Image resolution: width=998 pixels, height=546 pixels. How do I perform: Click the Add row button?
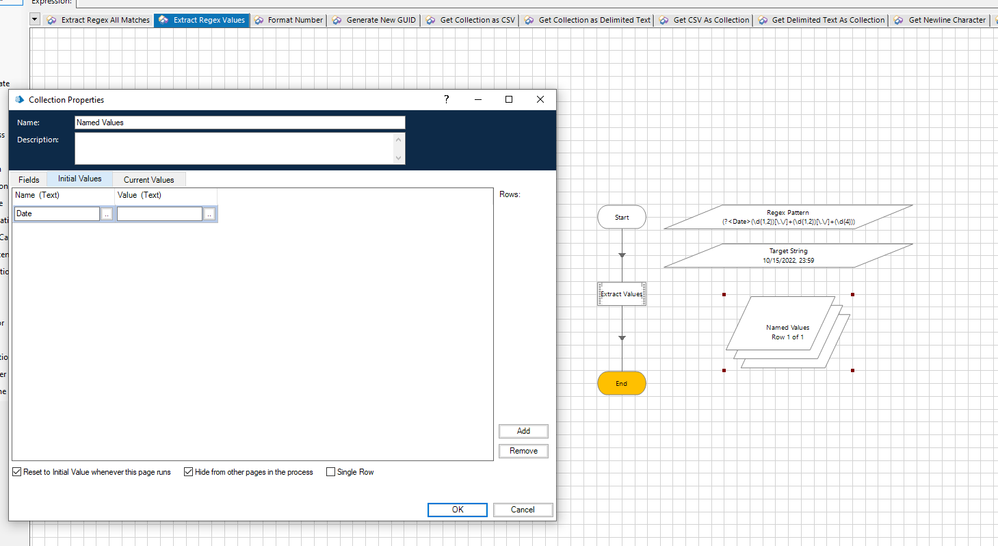[523, 431]
